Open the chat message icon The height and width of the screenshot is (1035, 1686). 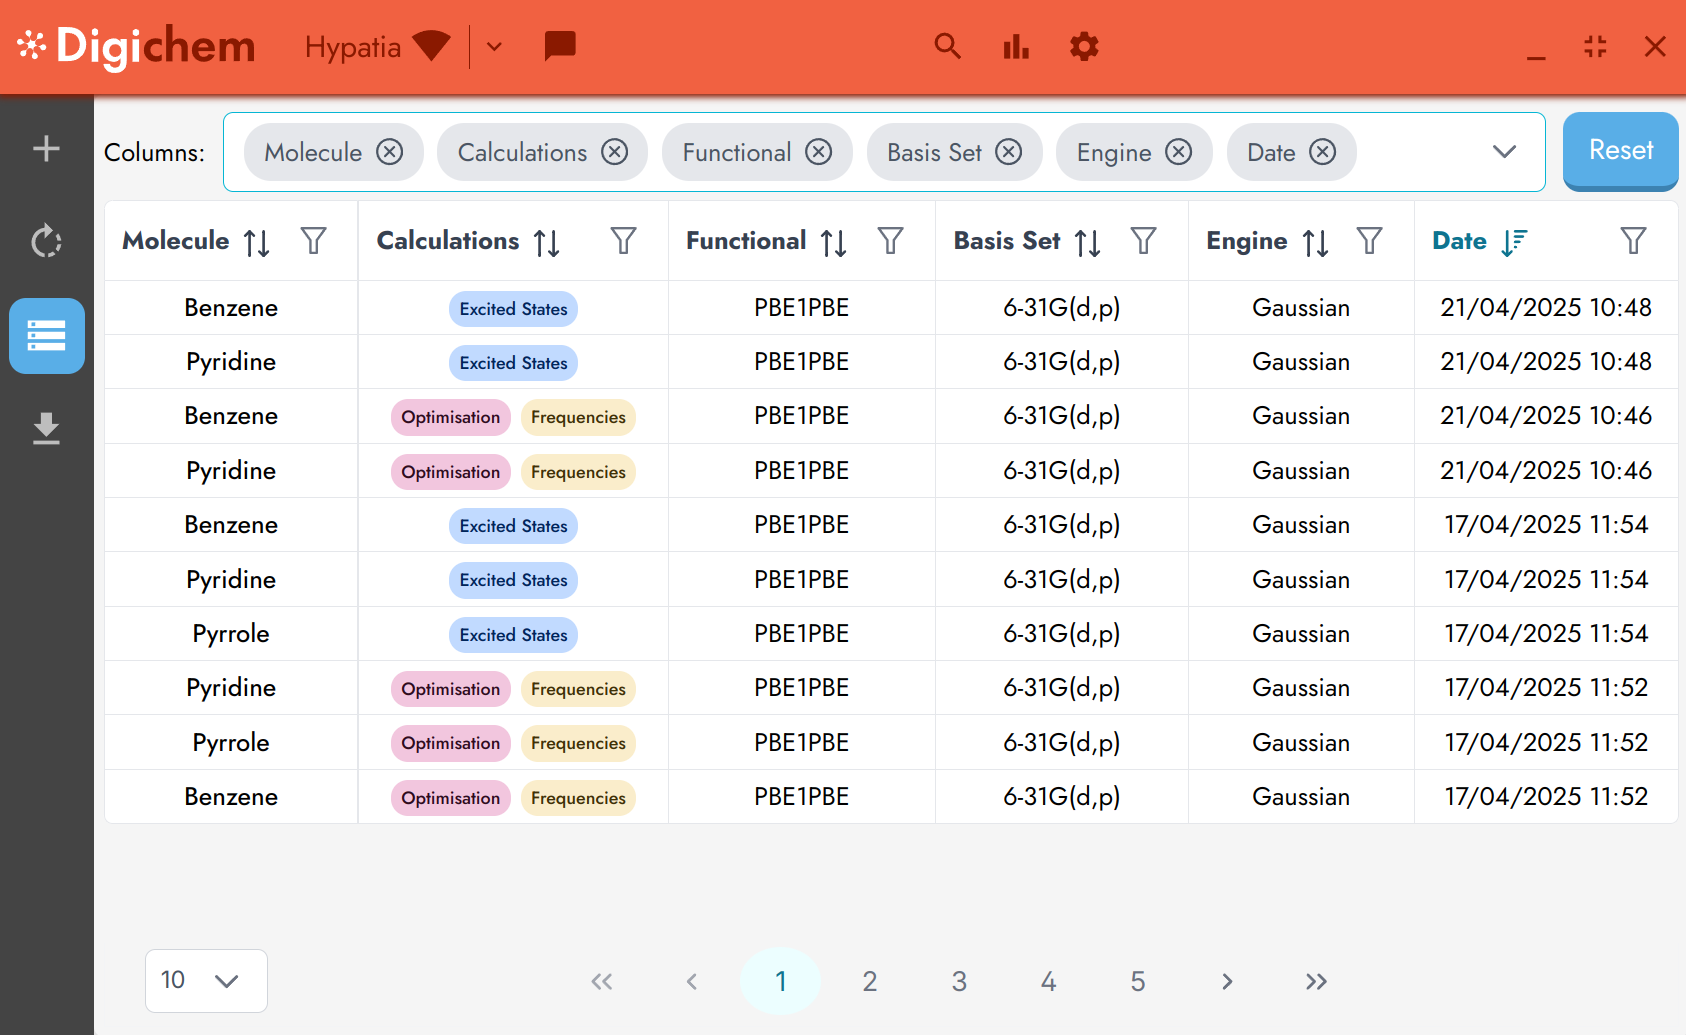click(x=560, y=46)
